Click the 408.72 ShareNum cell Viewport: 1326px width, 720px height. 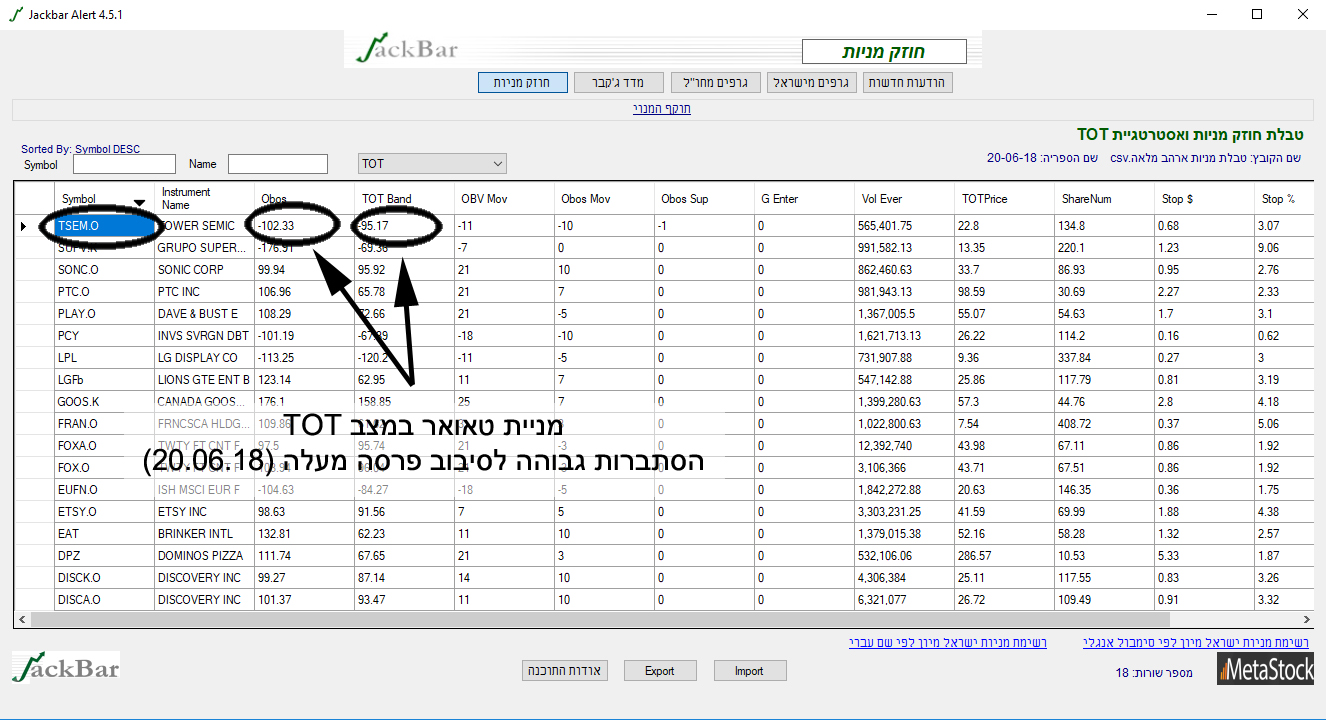coord(1104,424)
